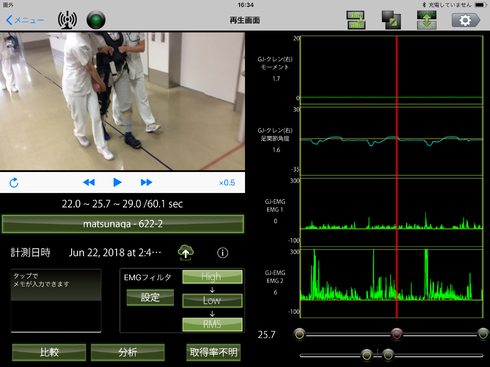Click the EMGフィルタ label
This screenshot has width=490, height=367.
tap(147, 277)
